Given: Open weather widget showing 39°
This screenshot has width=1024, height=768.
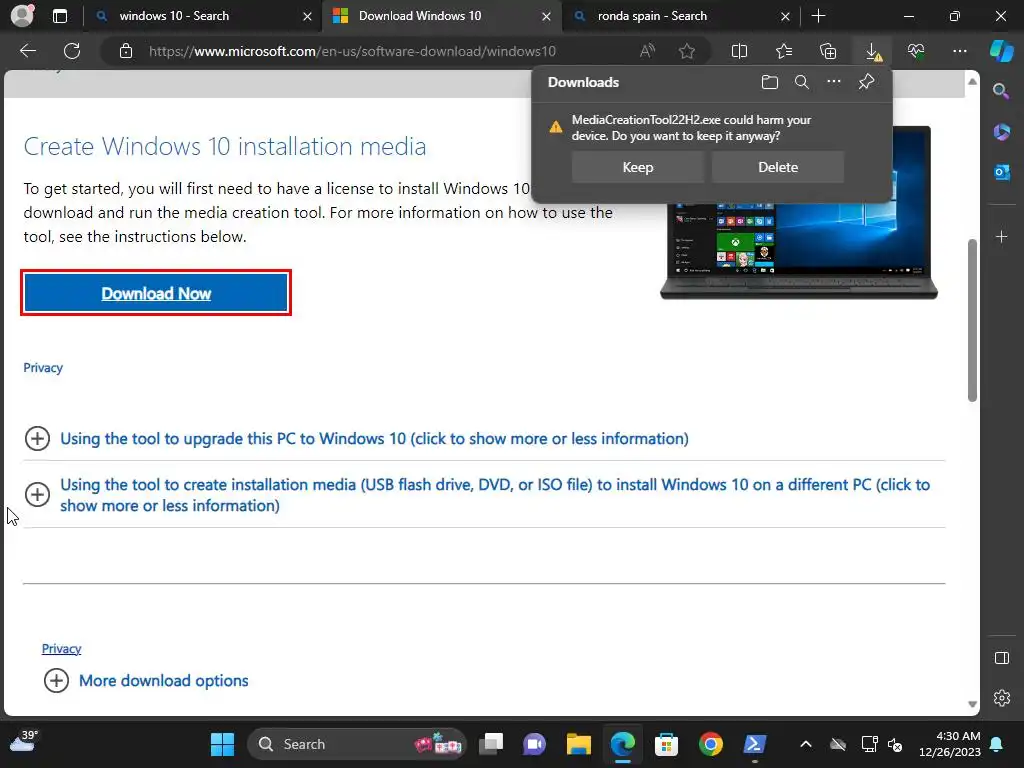Looking at the screenshot, I should click(24, 741).
